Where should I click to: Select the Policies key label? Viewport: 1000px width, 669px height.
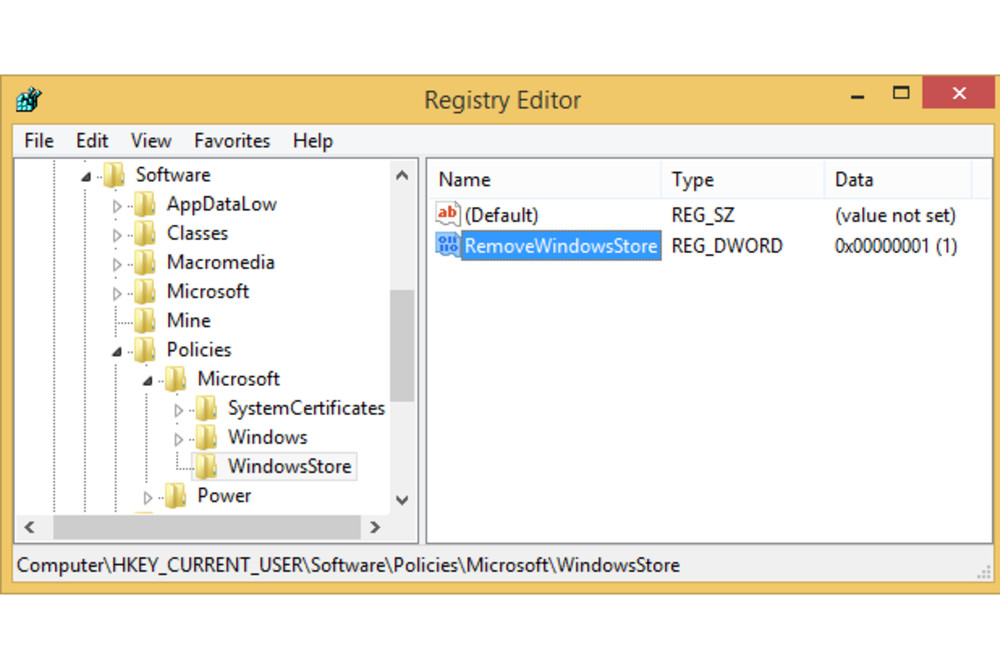point(199,349)
